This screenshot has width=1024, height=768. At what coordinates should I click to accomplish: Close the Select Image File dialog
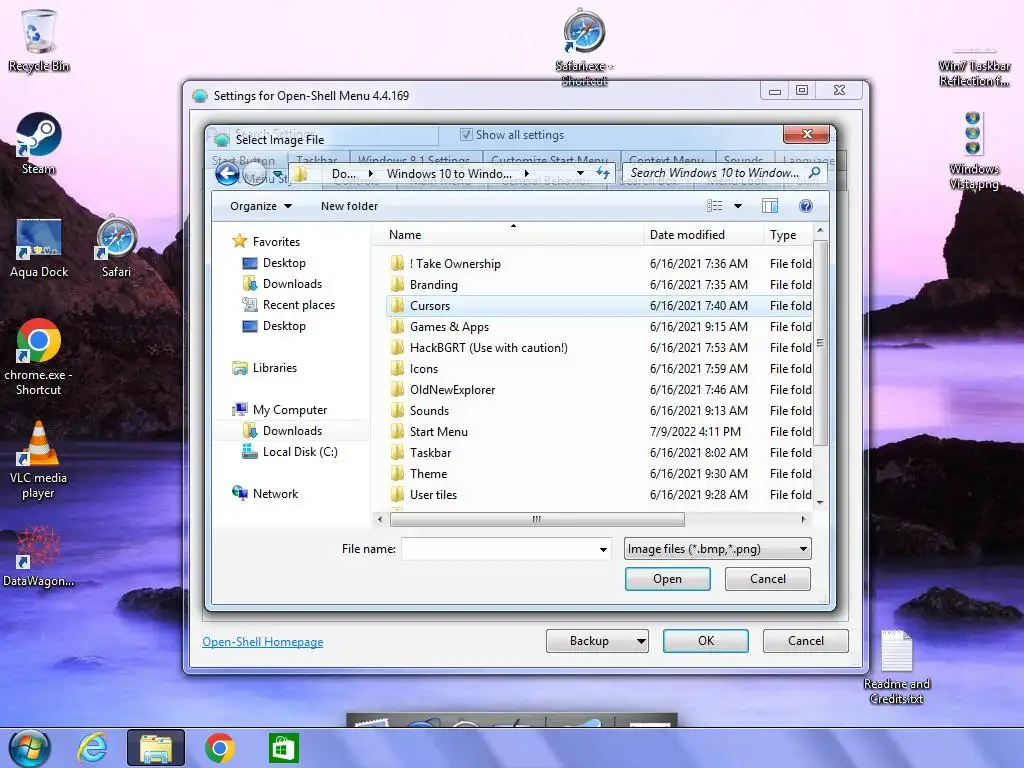[x=807, y=134]
